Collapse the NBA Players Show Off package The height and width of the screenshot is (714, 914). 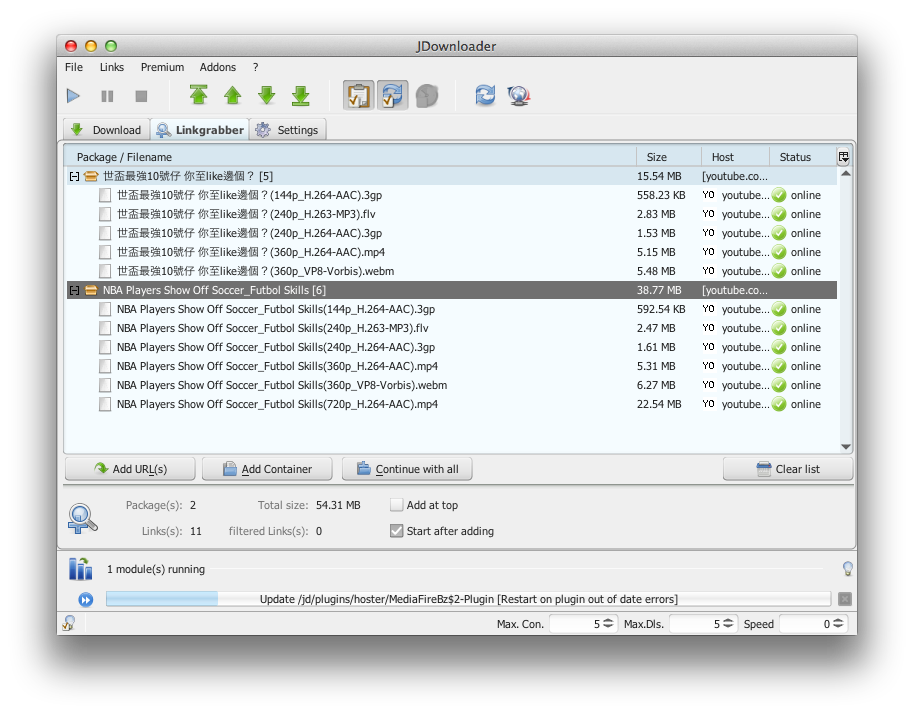pyautogui.click(x=74, y=290)
